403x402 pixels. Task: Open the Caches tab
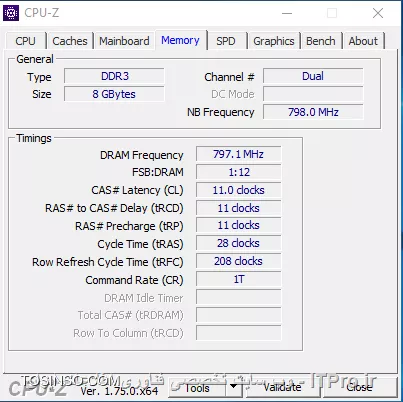70,41
